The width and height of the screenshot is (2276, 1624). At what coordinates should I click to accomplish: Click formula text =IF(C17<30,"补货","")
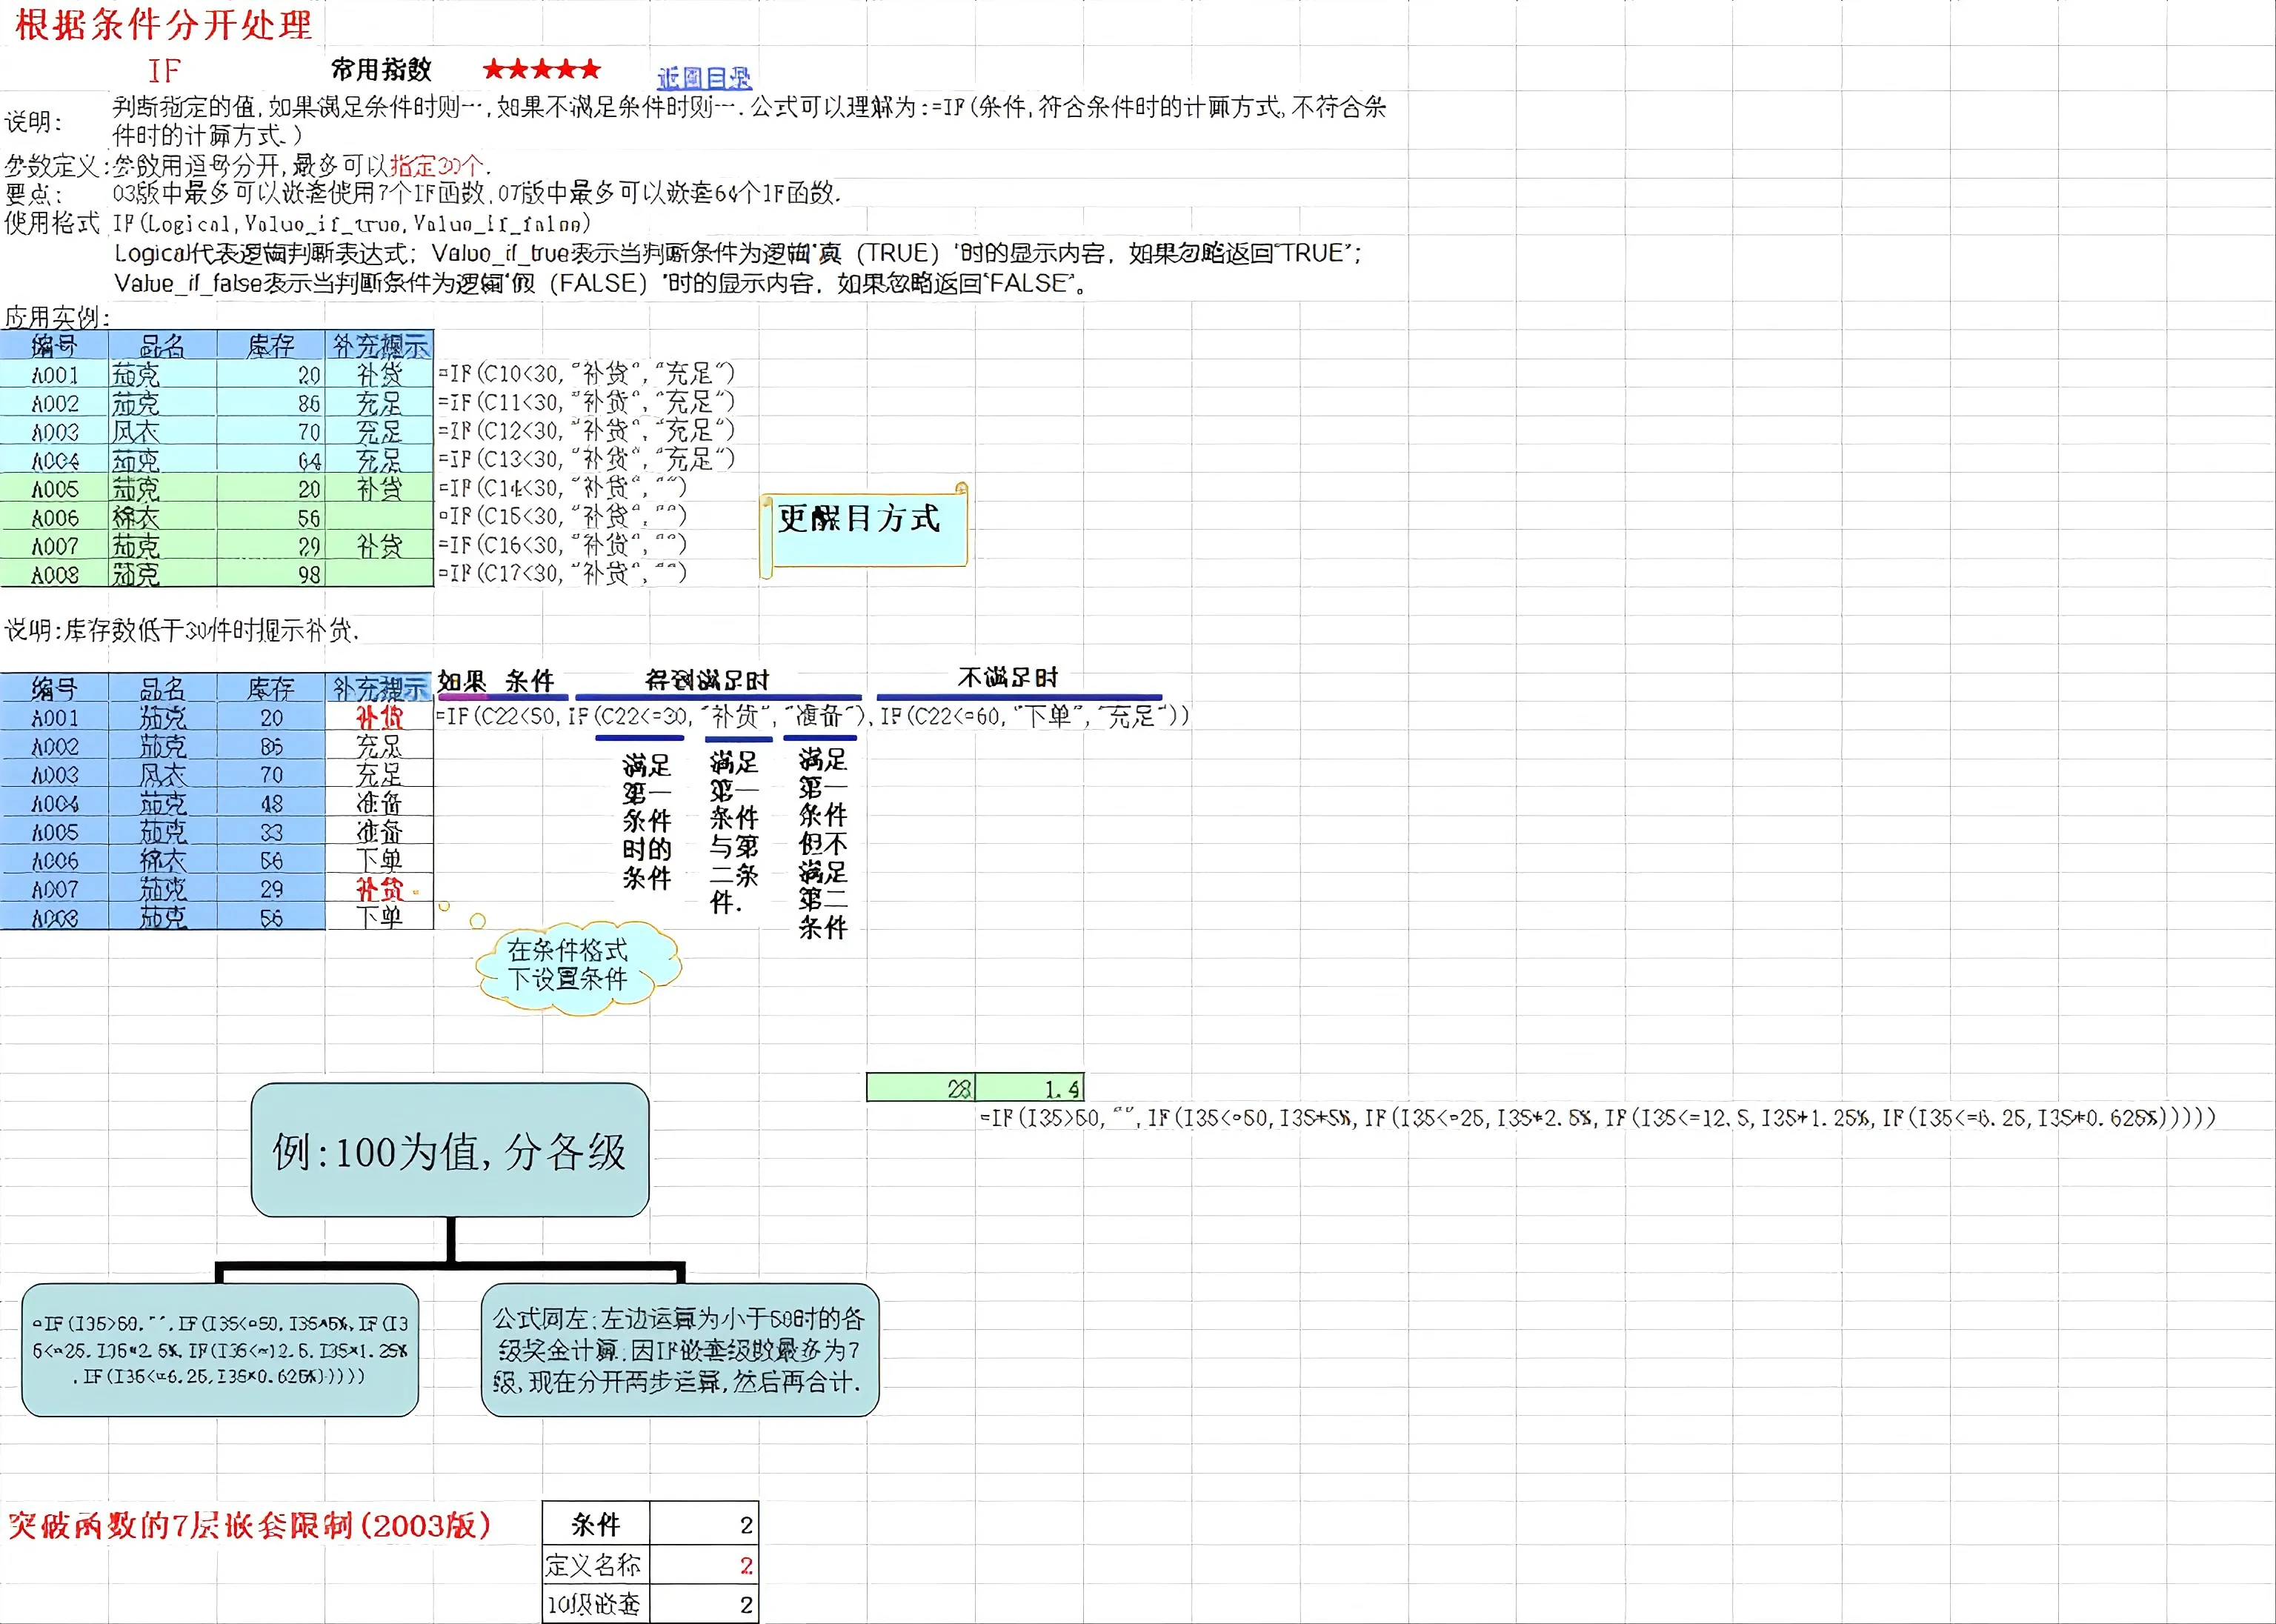pyautogui.click(x=562, y=573)
